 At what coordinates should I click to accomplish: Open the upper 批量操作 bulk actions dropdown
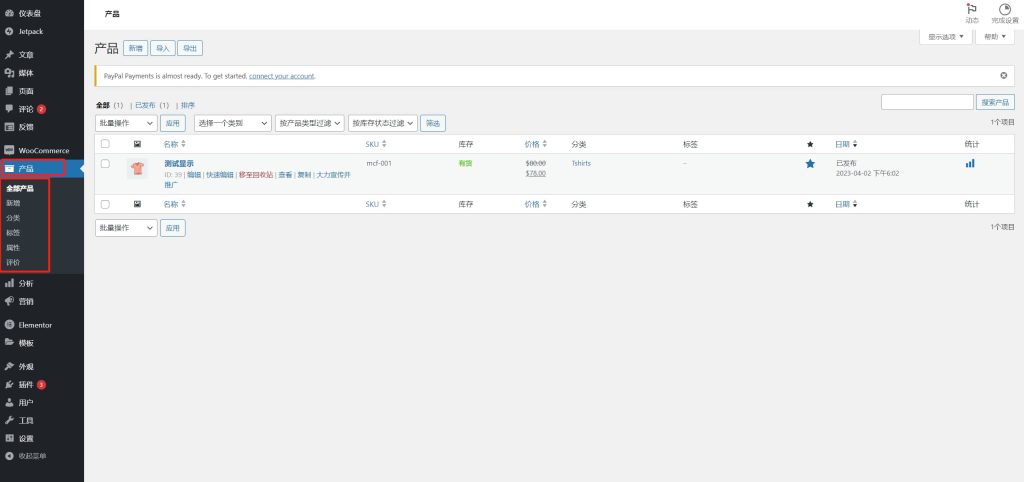pos(126,123)
